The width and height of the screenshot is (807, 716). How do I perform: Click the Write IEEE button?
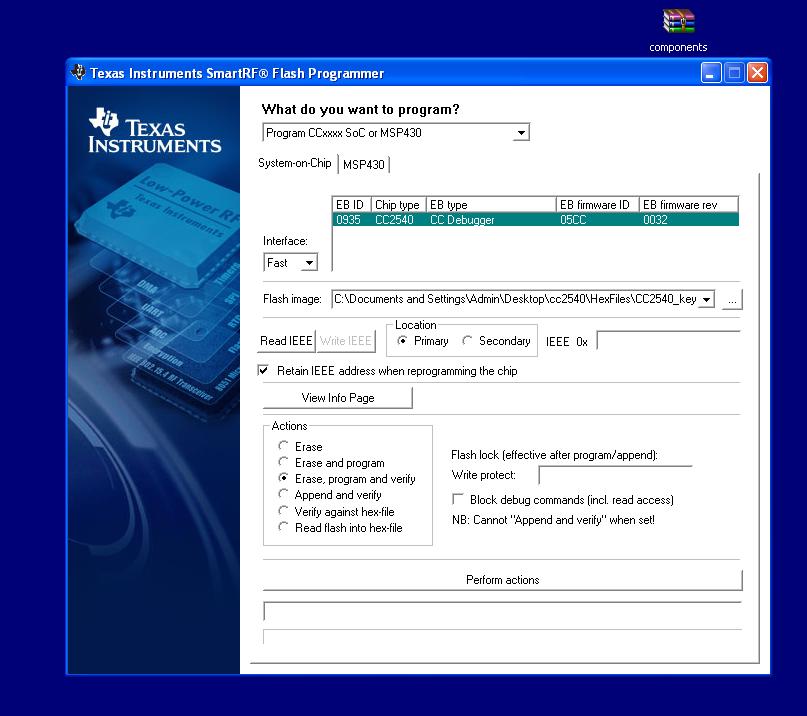346,341
